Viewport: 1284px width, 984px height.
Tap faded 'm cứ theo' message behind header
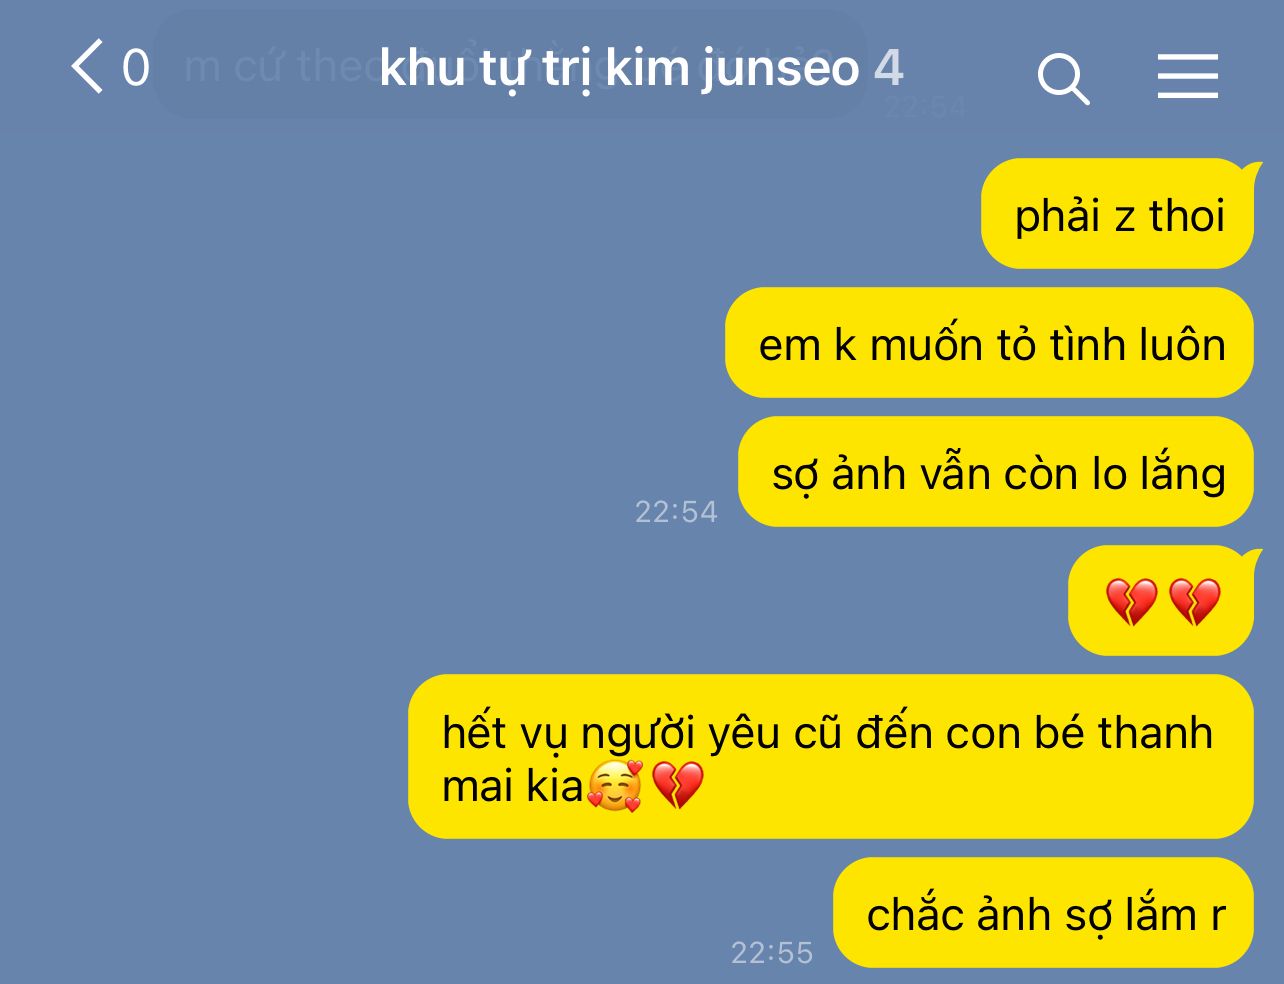click(510, 66)
